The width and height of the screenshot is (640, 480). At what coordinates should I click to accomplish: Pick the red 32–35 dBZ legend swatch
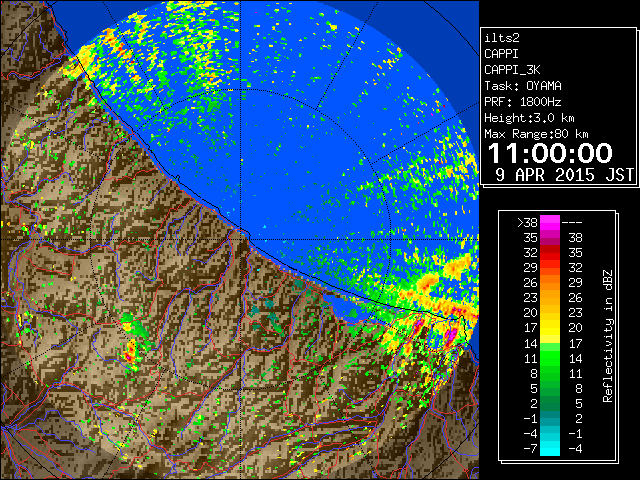point(550,253)
